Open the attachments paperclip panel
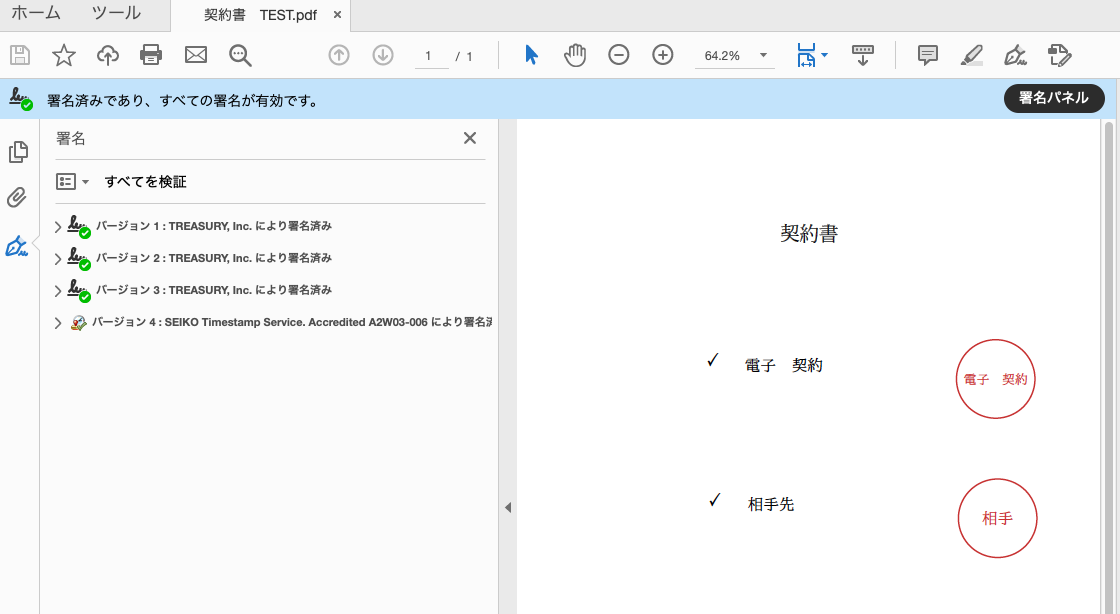The height and width of the screenshot is (614, 1120). [17, 198]
